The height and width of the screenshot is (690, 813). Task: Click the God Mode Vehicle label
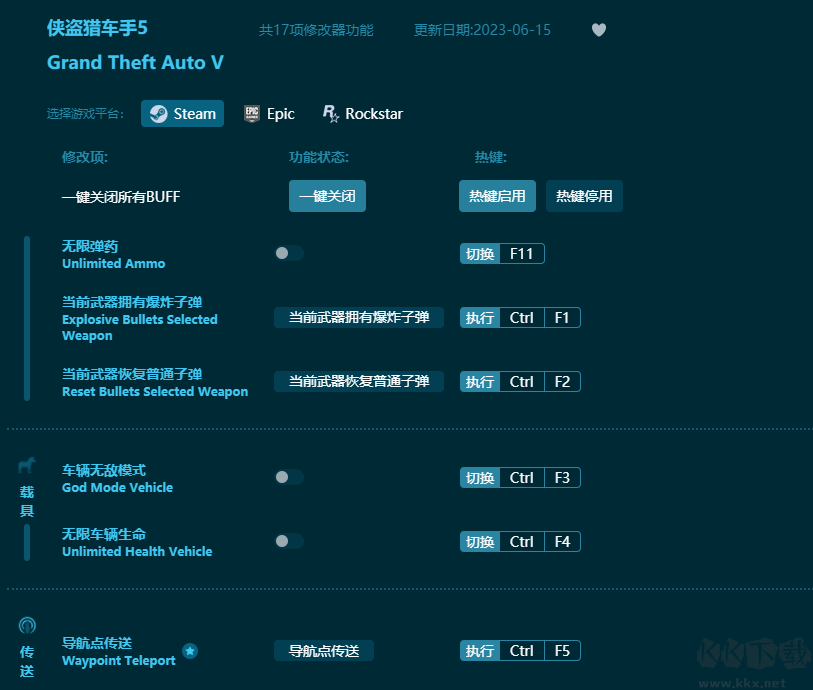117,487
